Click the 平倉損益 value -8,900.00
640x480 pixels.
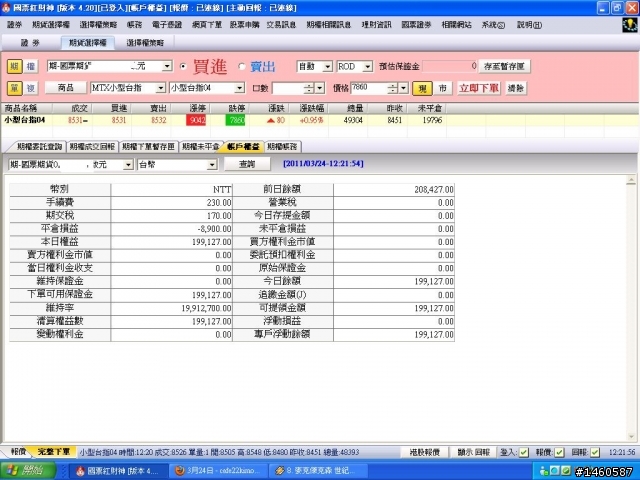tap(214, 229)
